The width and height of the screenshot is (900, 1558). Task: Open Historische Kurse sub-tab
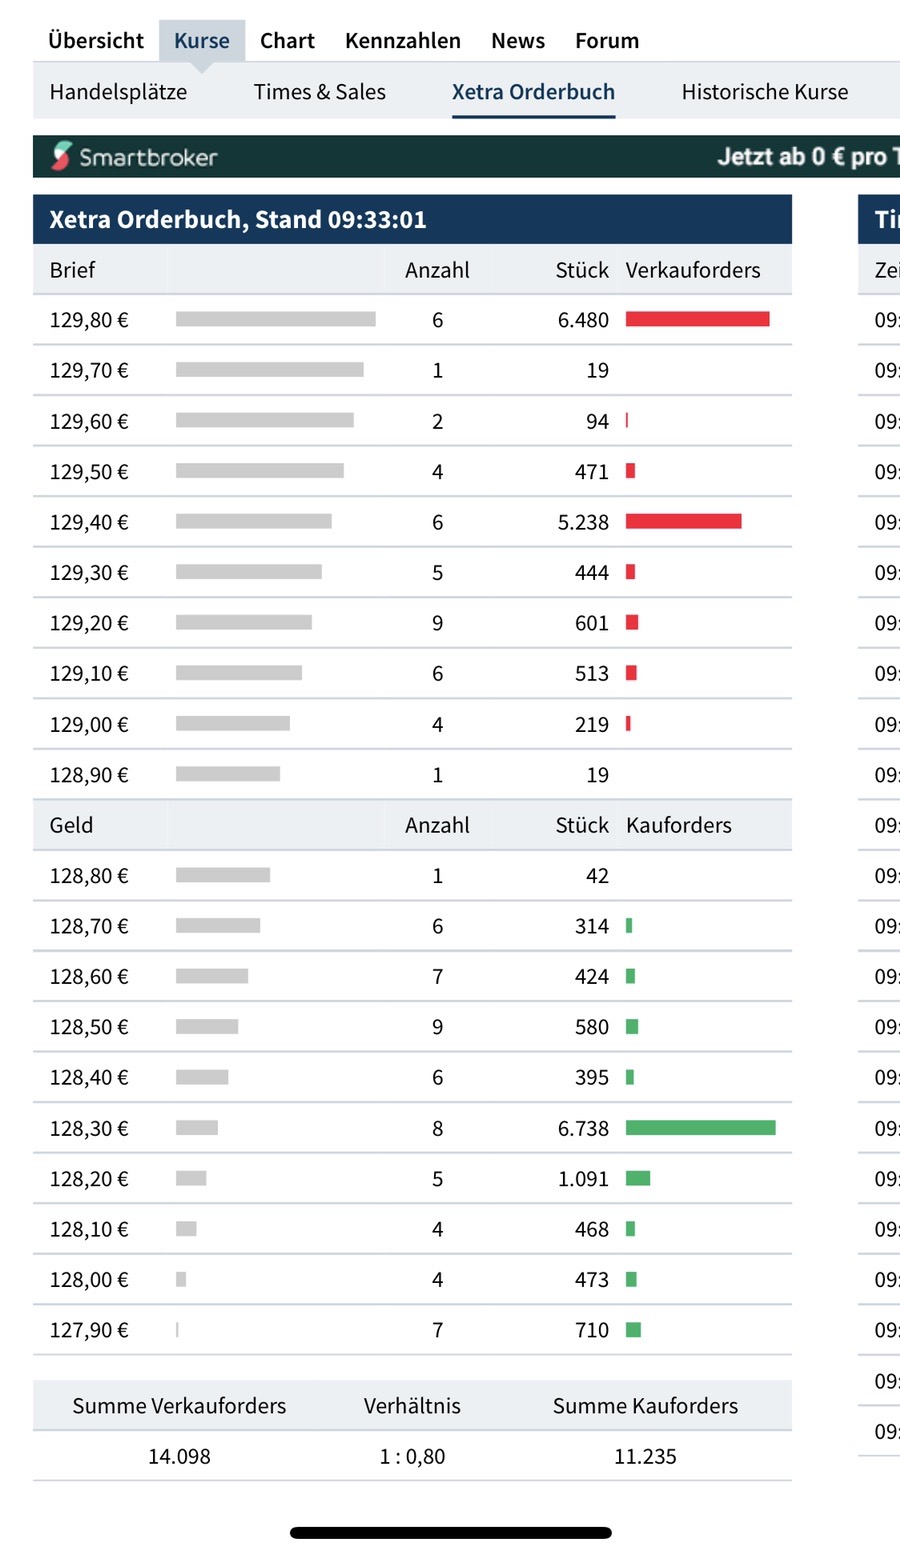point(764,92)
